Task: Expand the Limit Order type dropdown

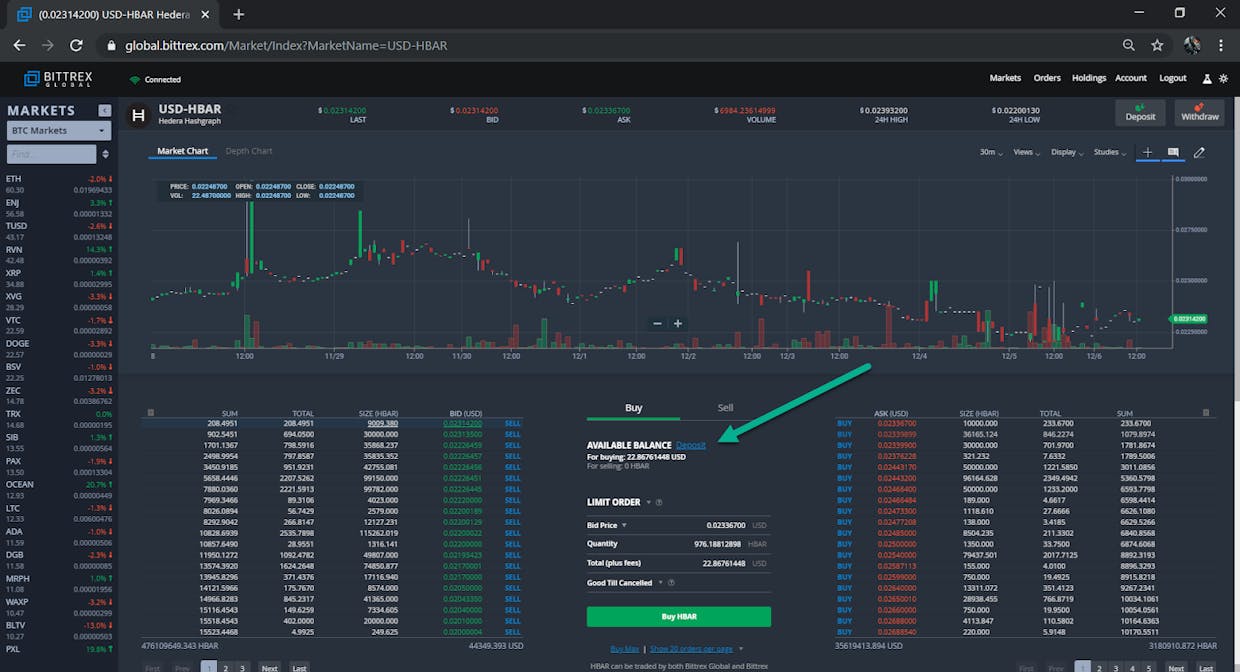Action: point(647,502)
